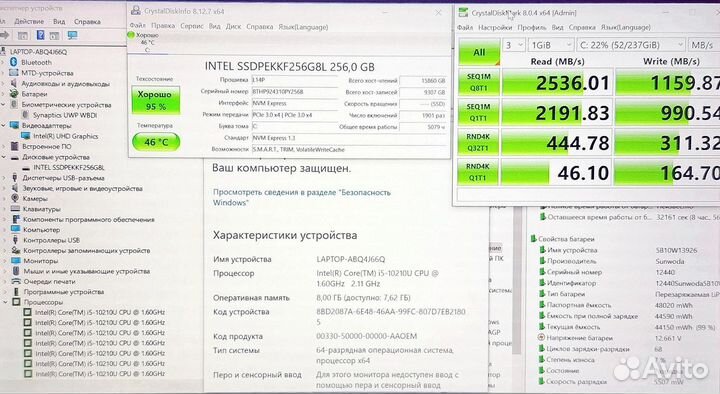Open Профиль menu in CrystalDiskMark
The height and width of the screenshot is (394, 720).
tap(531, 28)
